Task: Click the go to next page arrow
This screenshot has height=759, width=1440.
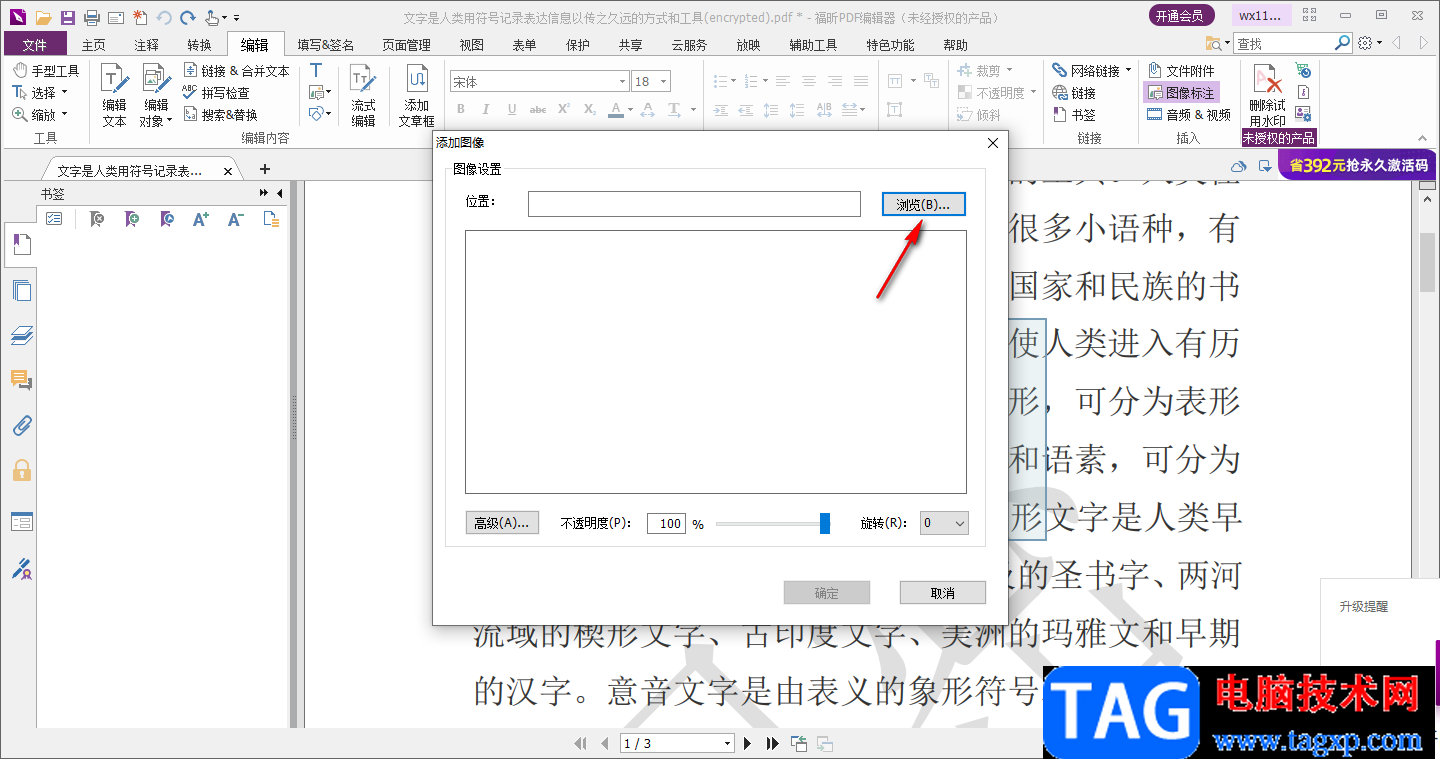Action: [747, 743]
